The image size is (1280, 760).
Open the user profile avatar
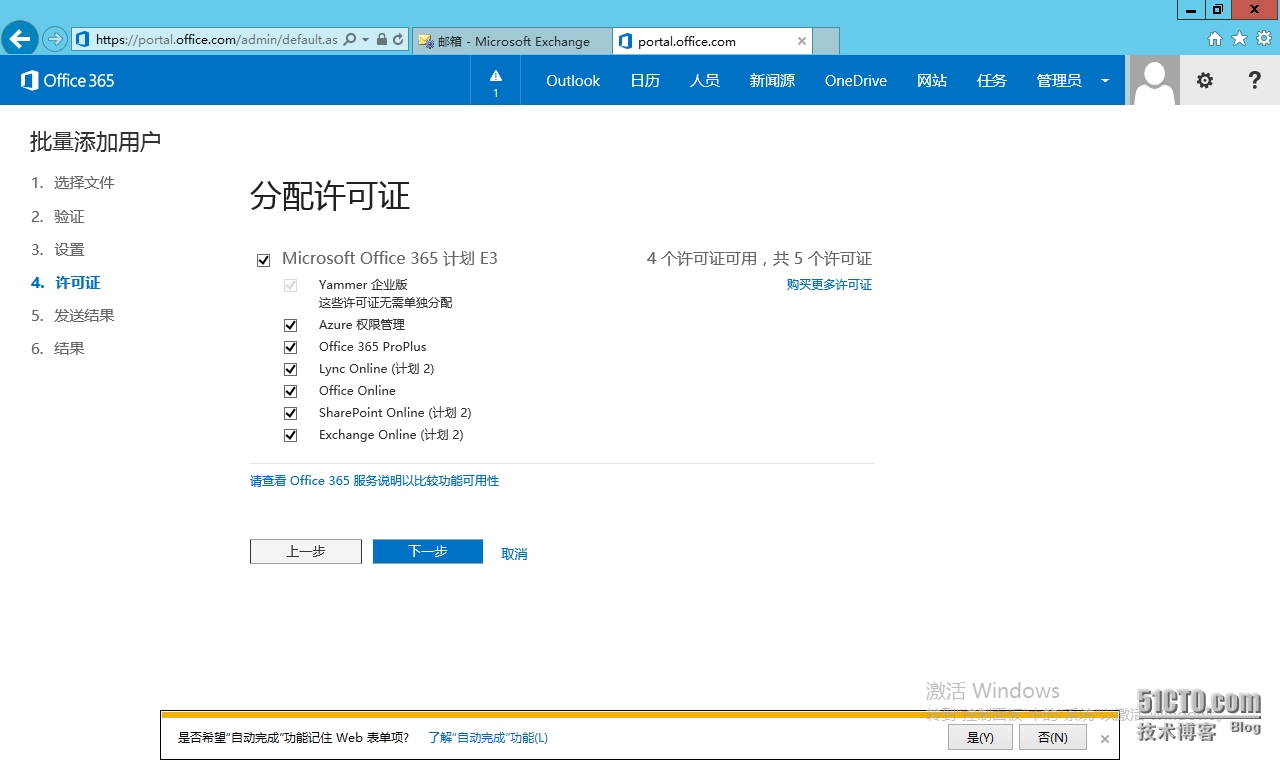point(1153,80)
